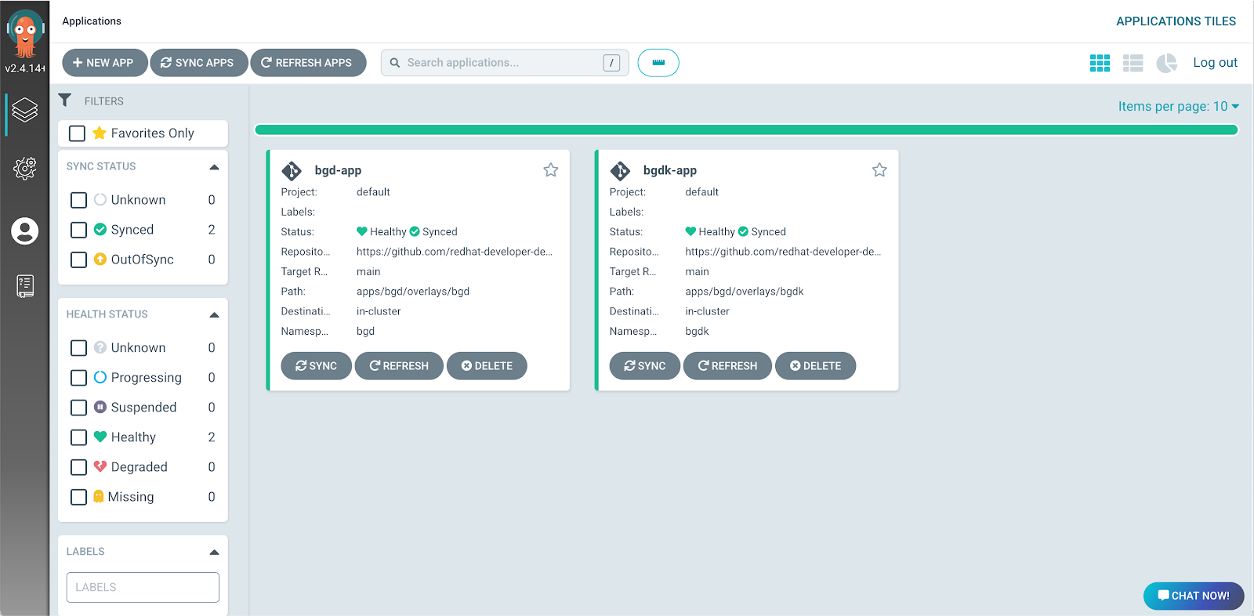Collapse the Sync Status section
1254x616 pixels.
(x=214, y=167)
